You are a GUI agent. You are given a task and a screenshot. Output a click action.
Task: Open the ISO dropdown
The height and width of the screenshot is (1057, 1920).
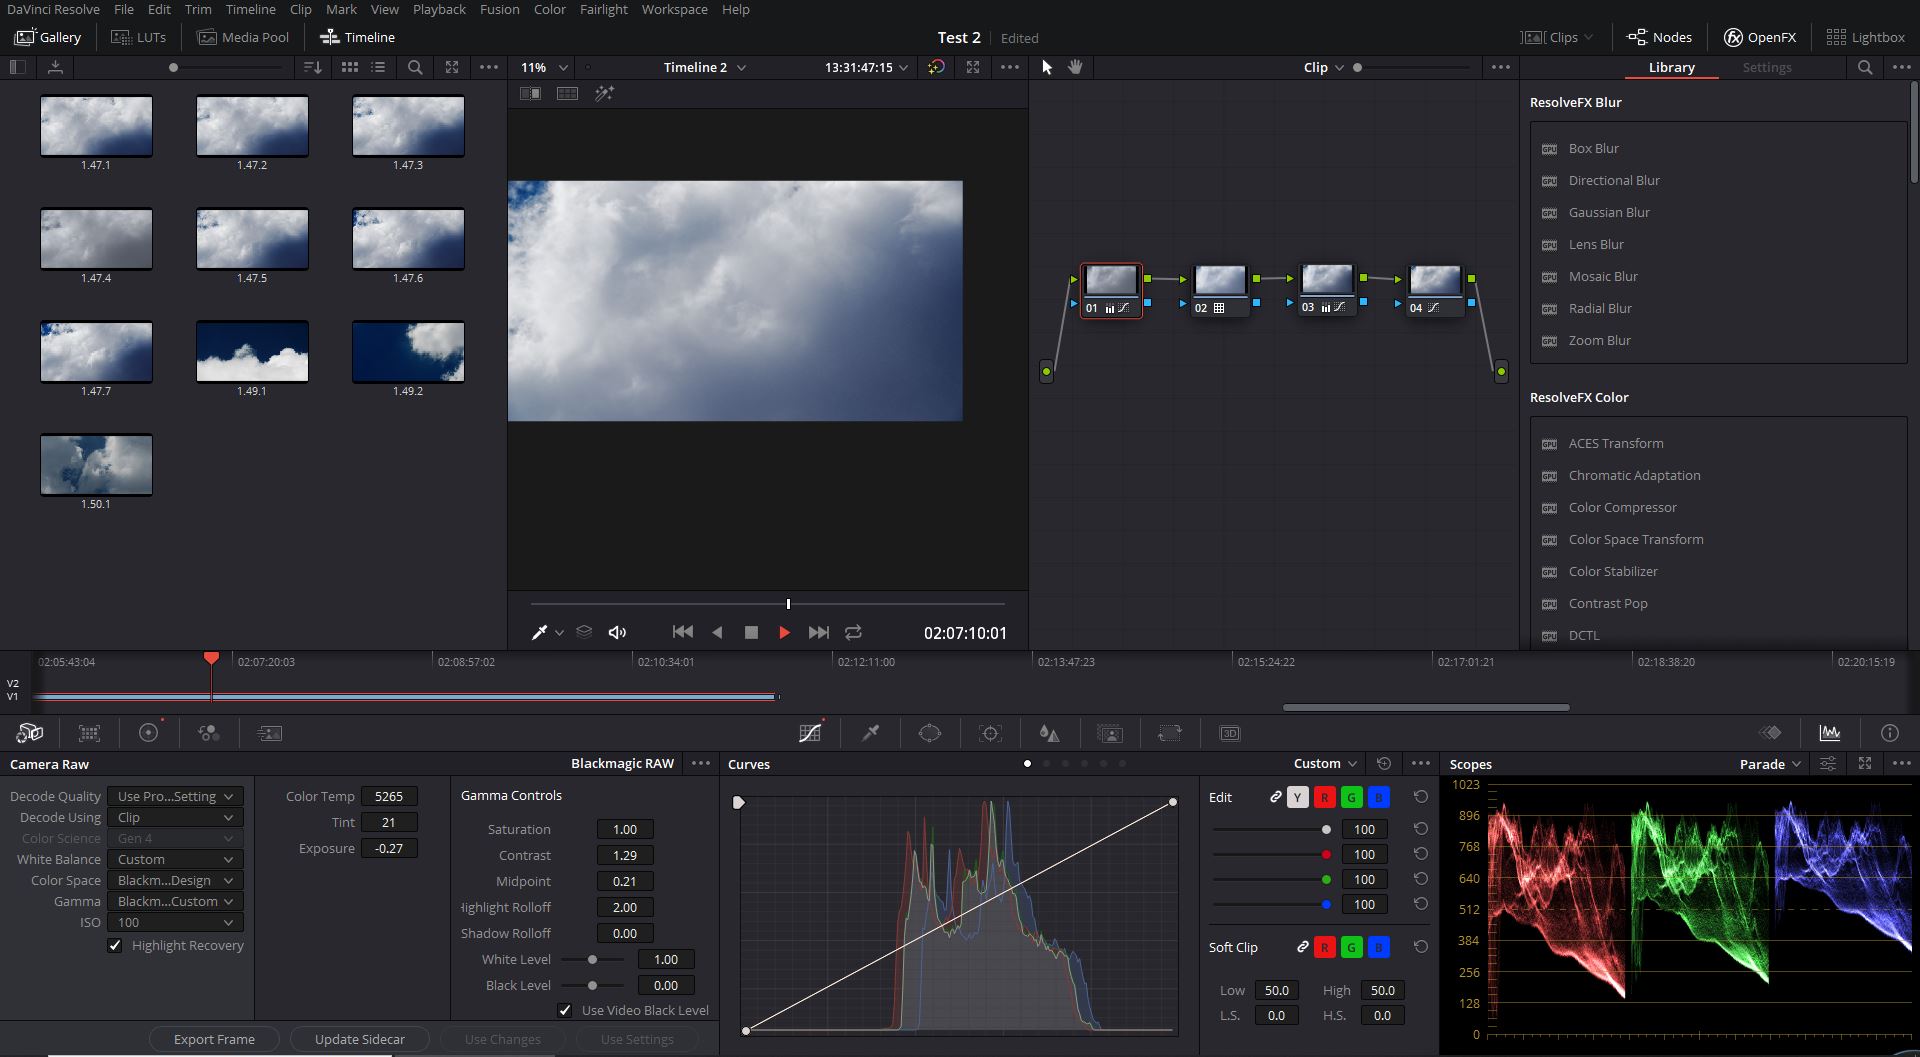point(175,922)
